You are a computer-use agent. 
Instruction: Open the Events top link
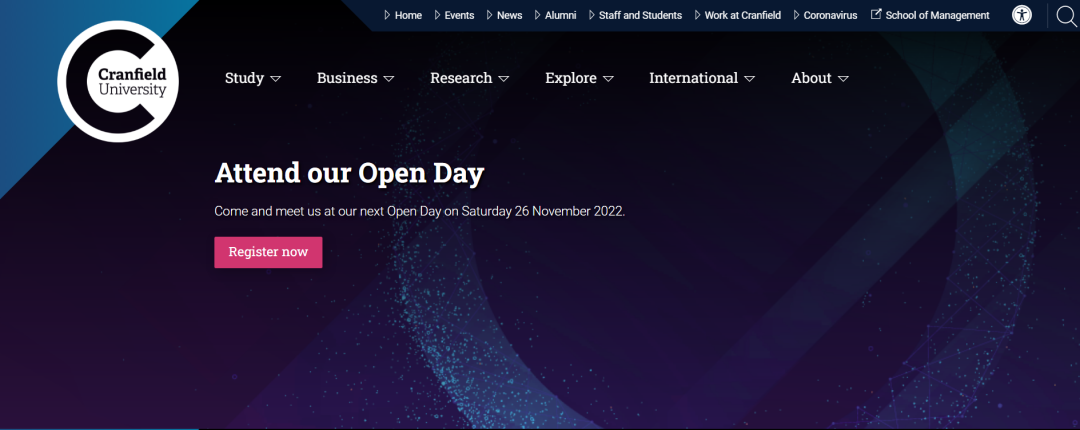(454, 15)
